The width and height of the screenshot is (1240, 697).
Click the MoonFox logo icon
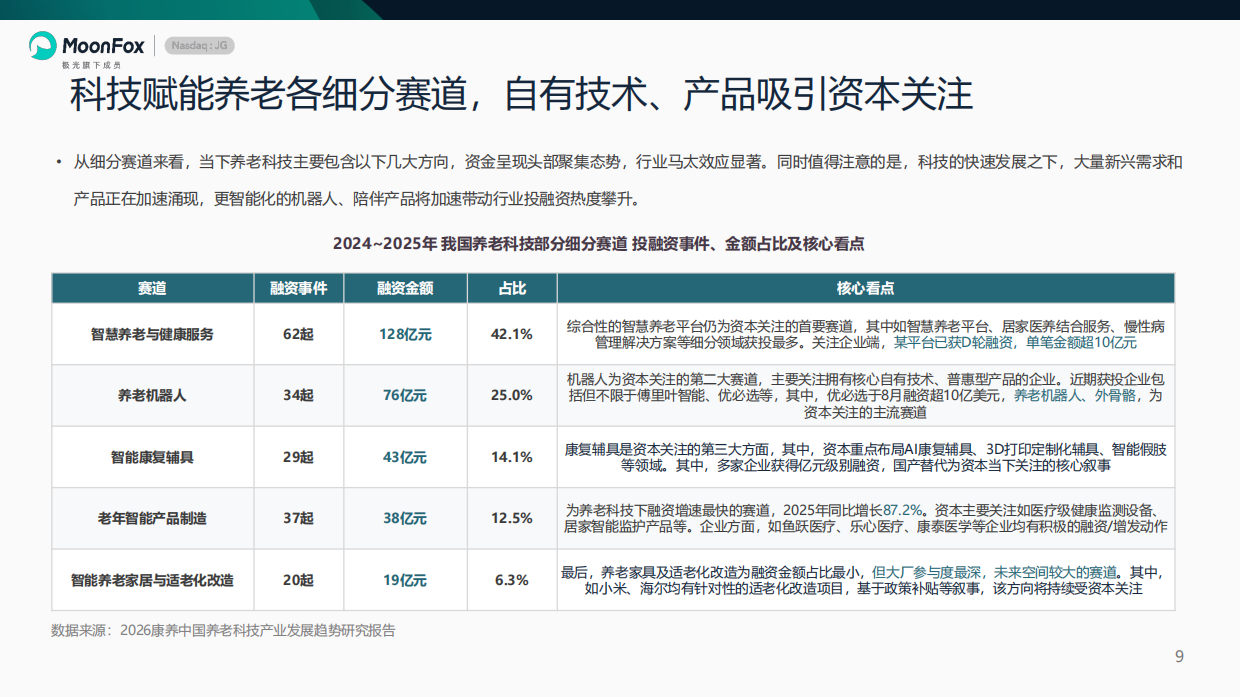42,45
